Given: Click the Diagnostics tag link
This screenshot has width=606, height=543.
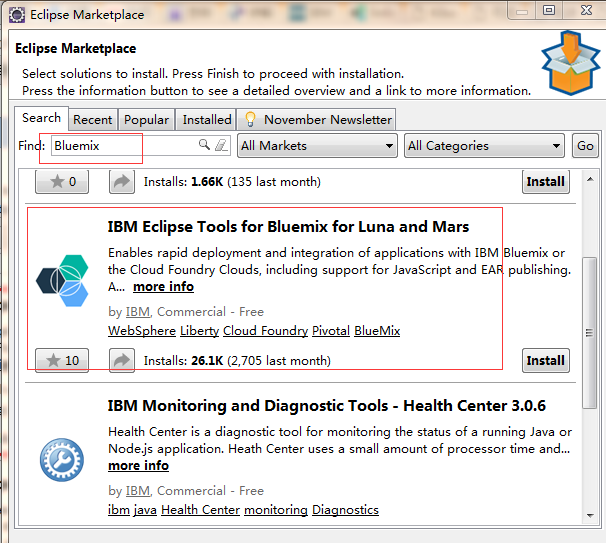Looking at the screenshot, I should (x=345, y=510).
